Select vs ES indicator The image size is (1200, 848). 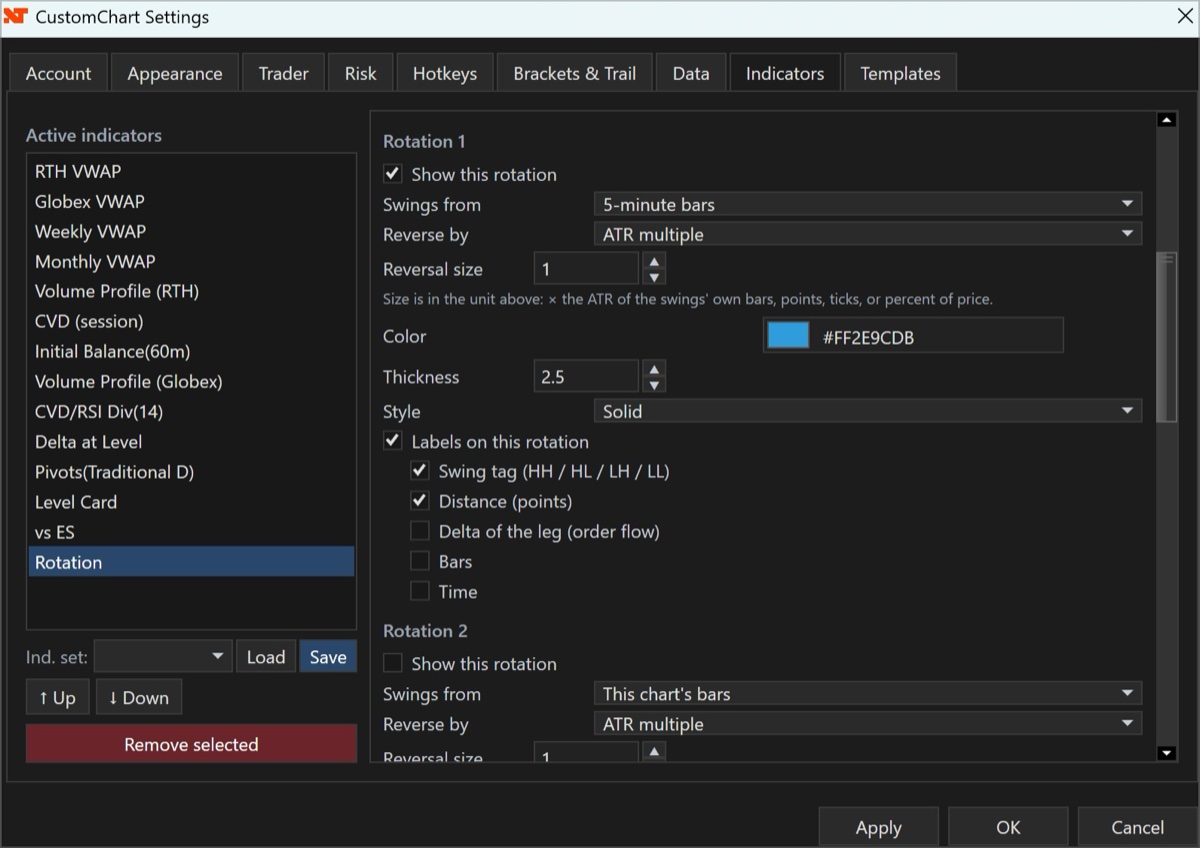pos(191,531)
